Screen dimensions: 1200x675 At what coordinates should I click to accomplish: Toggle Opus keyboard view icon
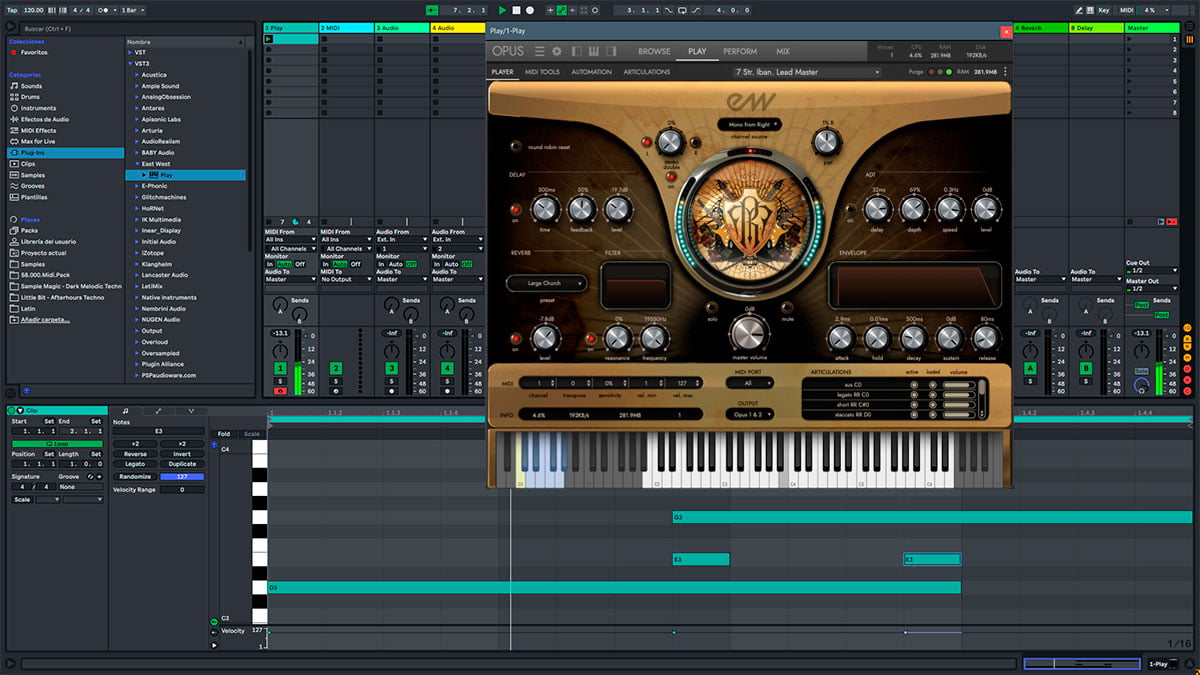pyautogui.click(x=593, y=51)
